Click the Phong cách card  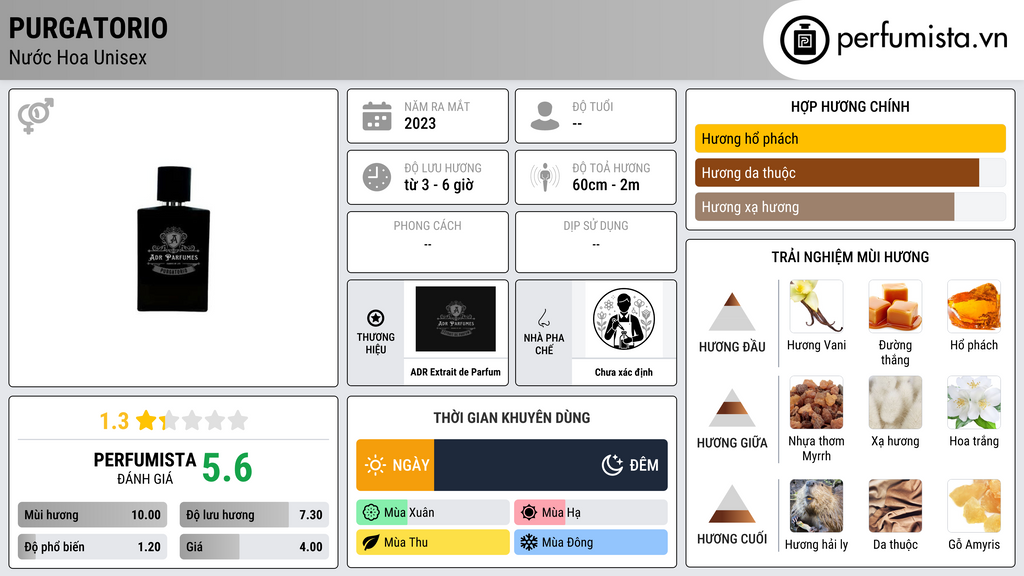click(x=428, y=242)
